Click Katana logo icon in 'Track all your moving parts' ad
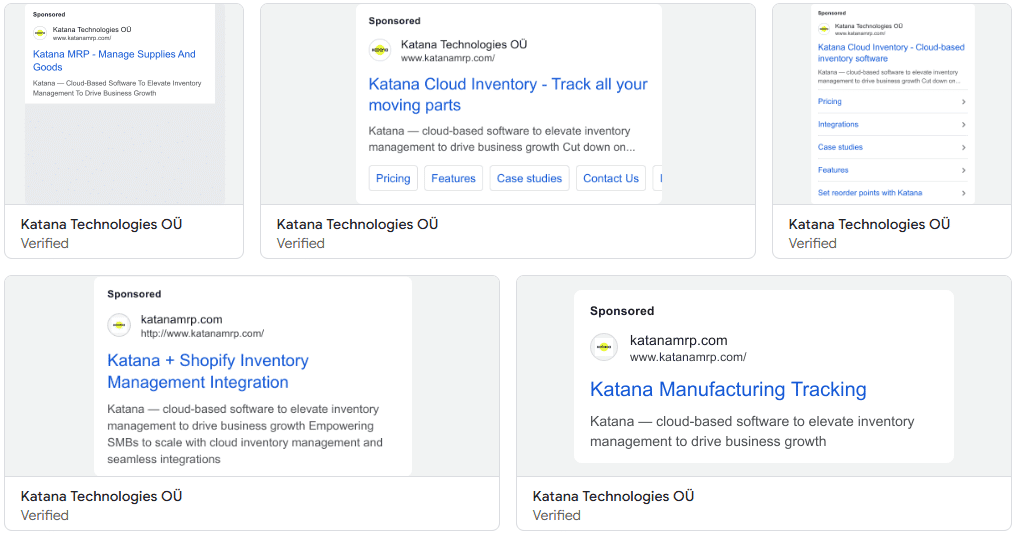1014x535 pixels. pyautogui.click(x=380, y=50)
